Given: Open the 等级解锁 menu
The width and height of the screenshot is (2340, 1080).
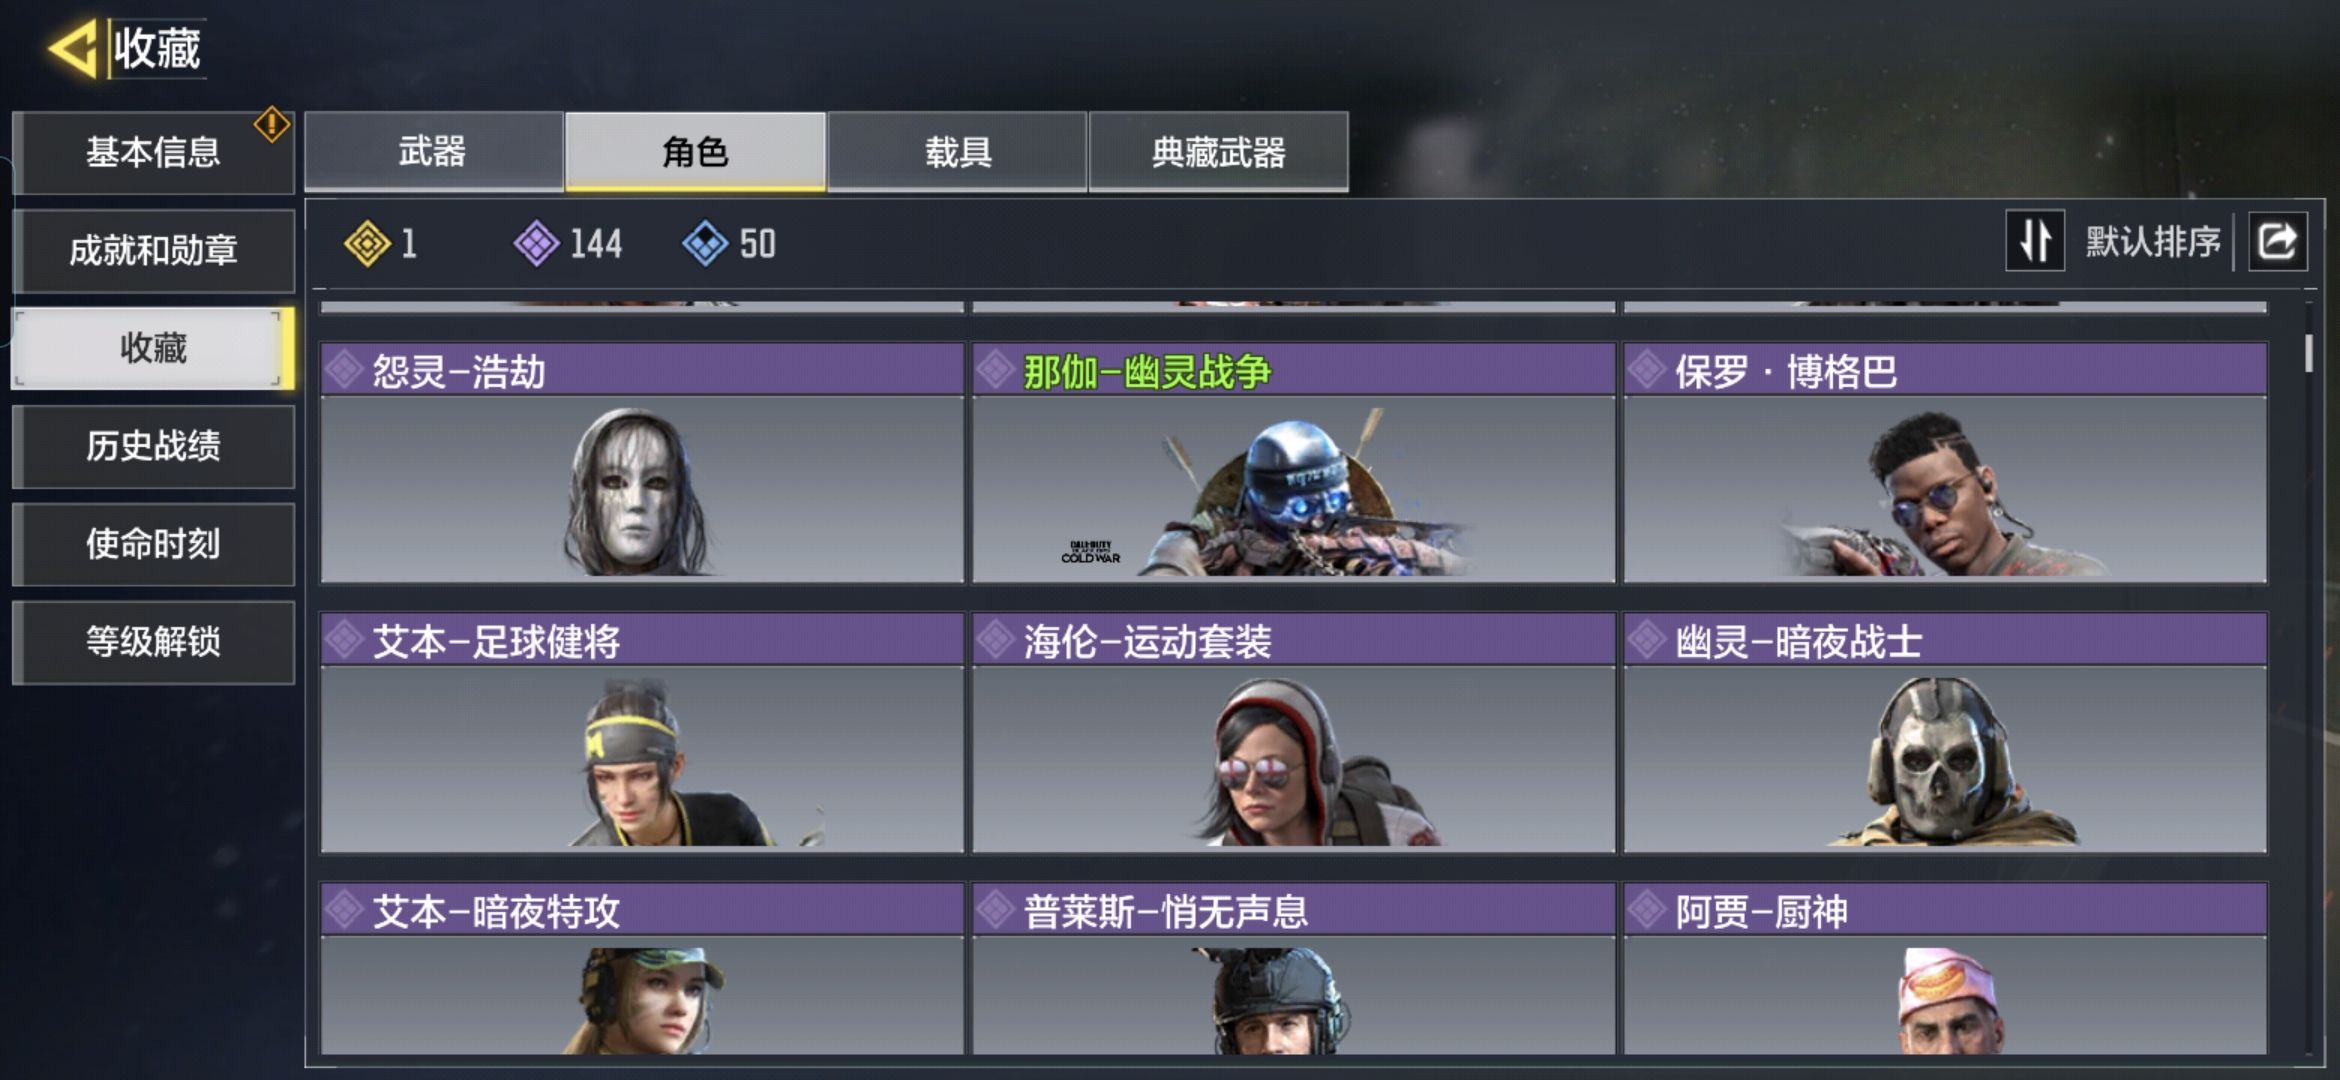Looking at the screenshot, I should pyautogui.click(x=153, y=642).
